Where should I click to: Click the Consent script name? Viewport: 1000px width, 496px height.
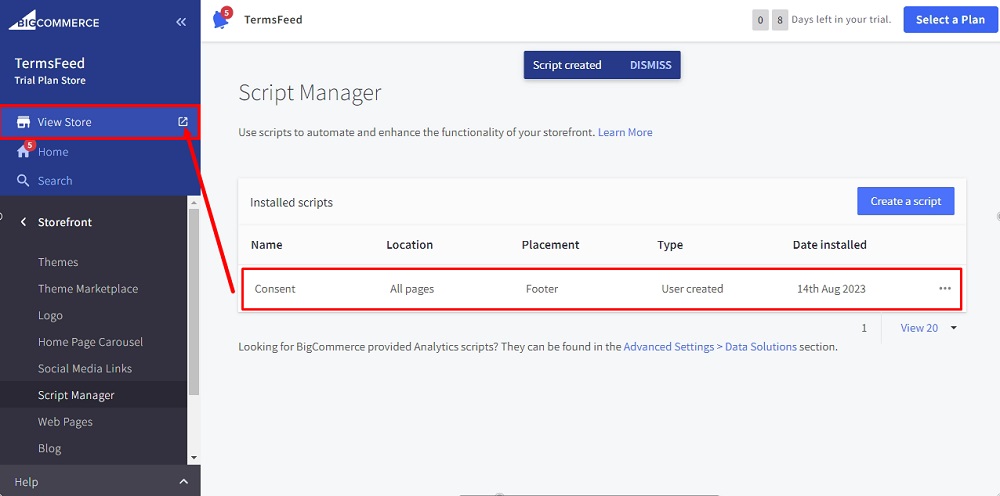(275, 289)
